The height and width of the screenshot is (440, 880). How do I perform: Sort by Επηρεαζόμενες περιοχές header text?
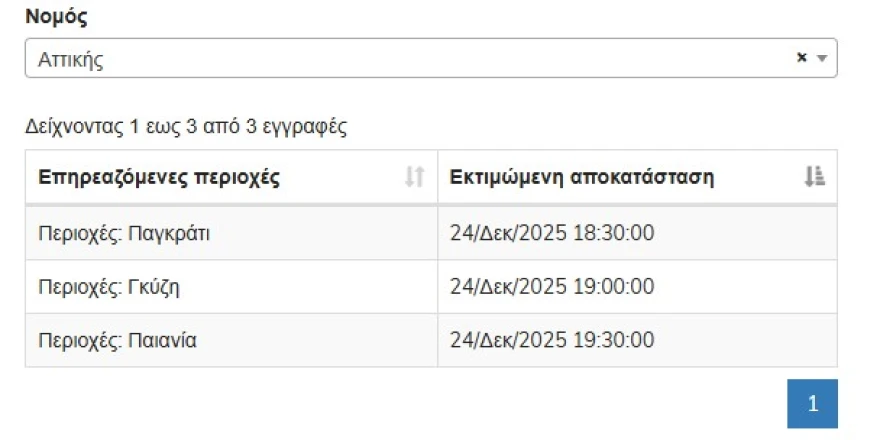(x=159, y=178)
